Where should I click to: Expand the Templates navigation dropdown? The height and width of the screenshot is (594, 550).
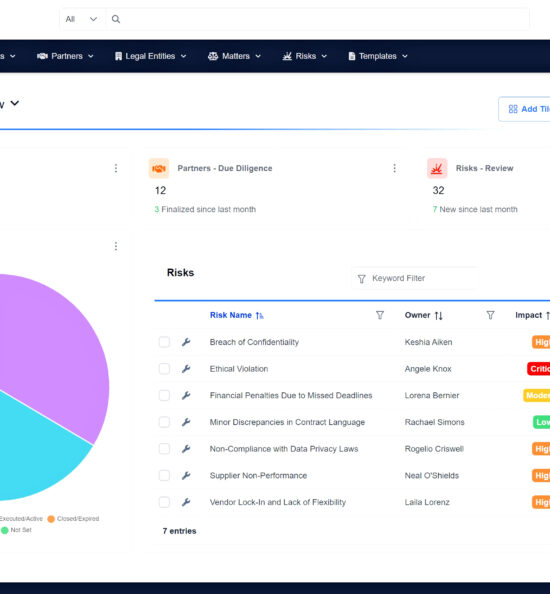click(x=378, y=56)
